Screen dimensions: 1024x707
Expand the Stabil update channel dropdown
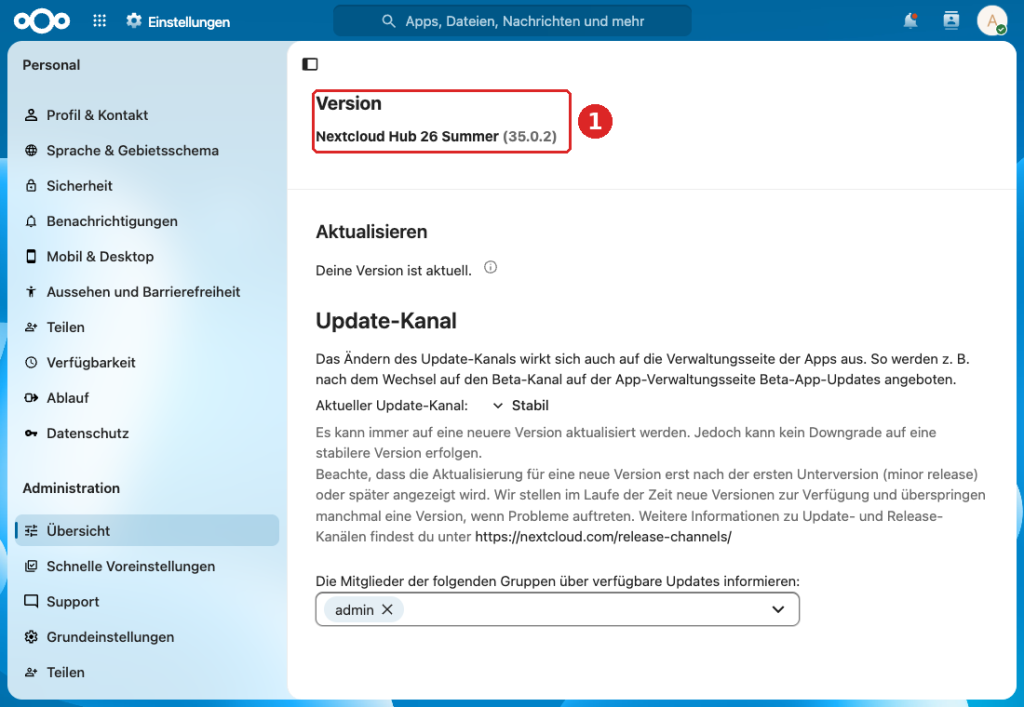coord(520,405)
